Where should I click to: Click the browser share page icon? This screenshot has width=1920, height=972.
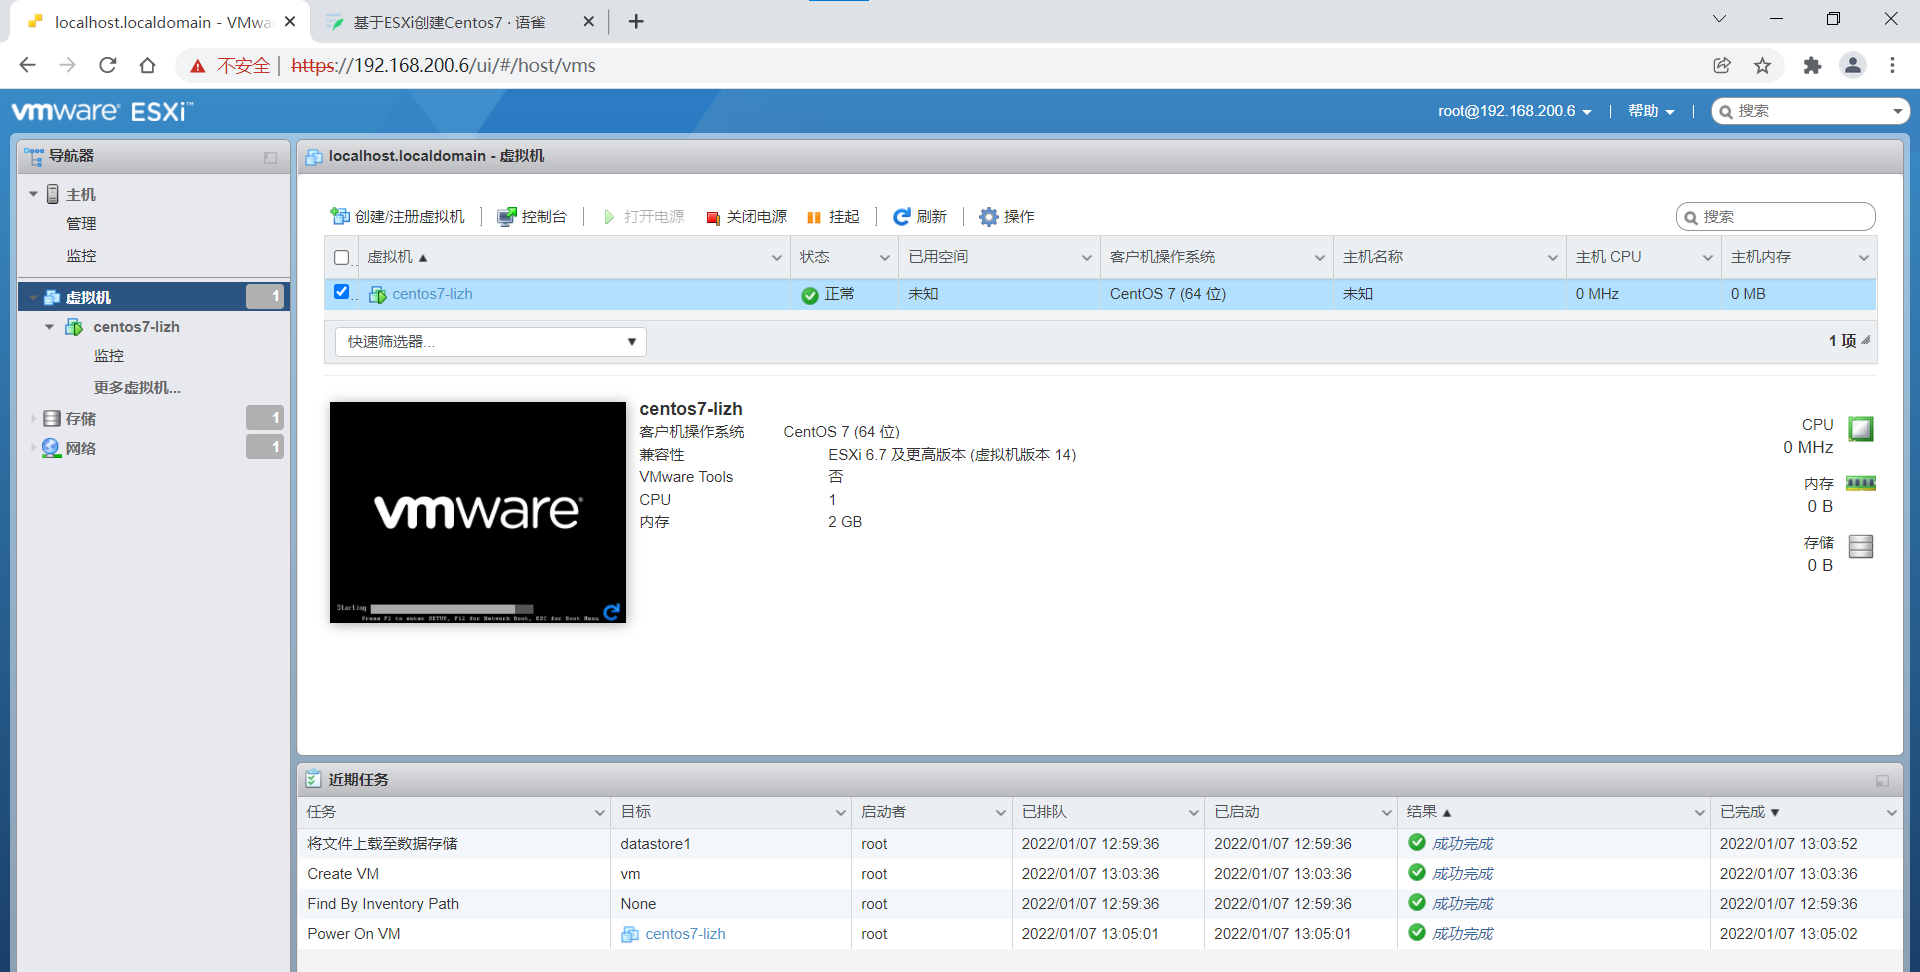click(x=1722, y=65)
